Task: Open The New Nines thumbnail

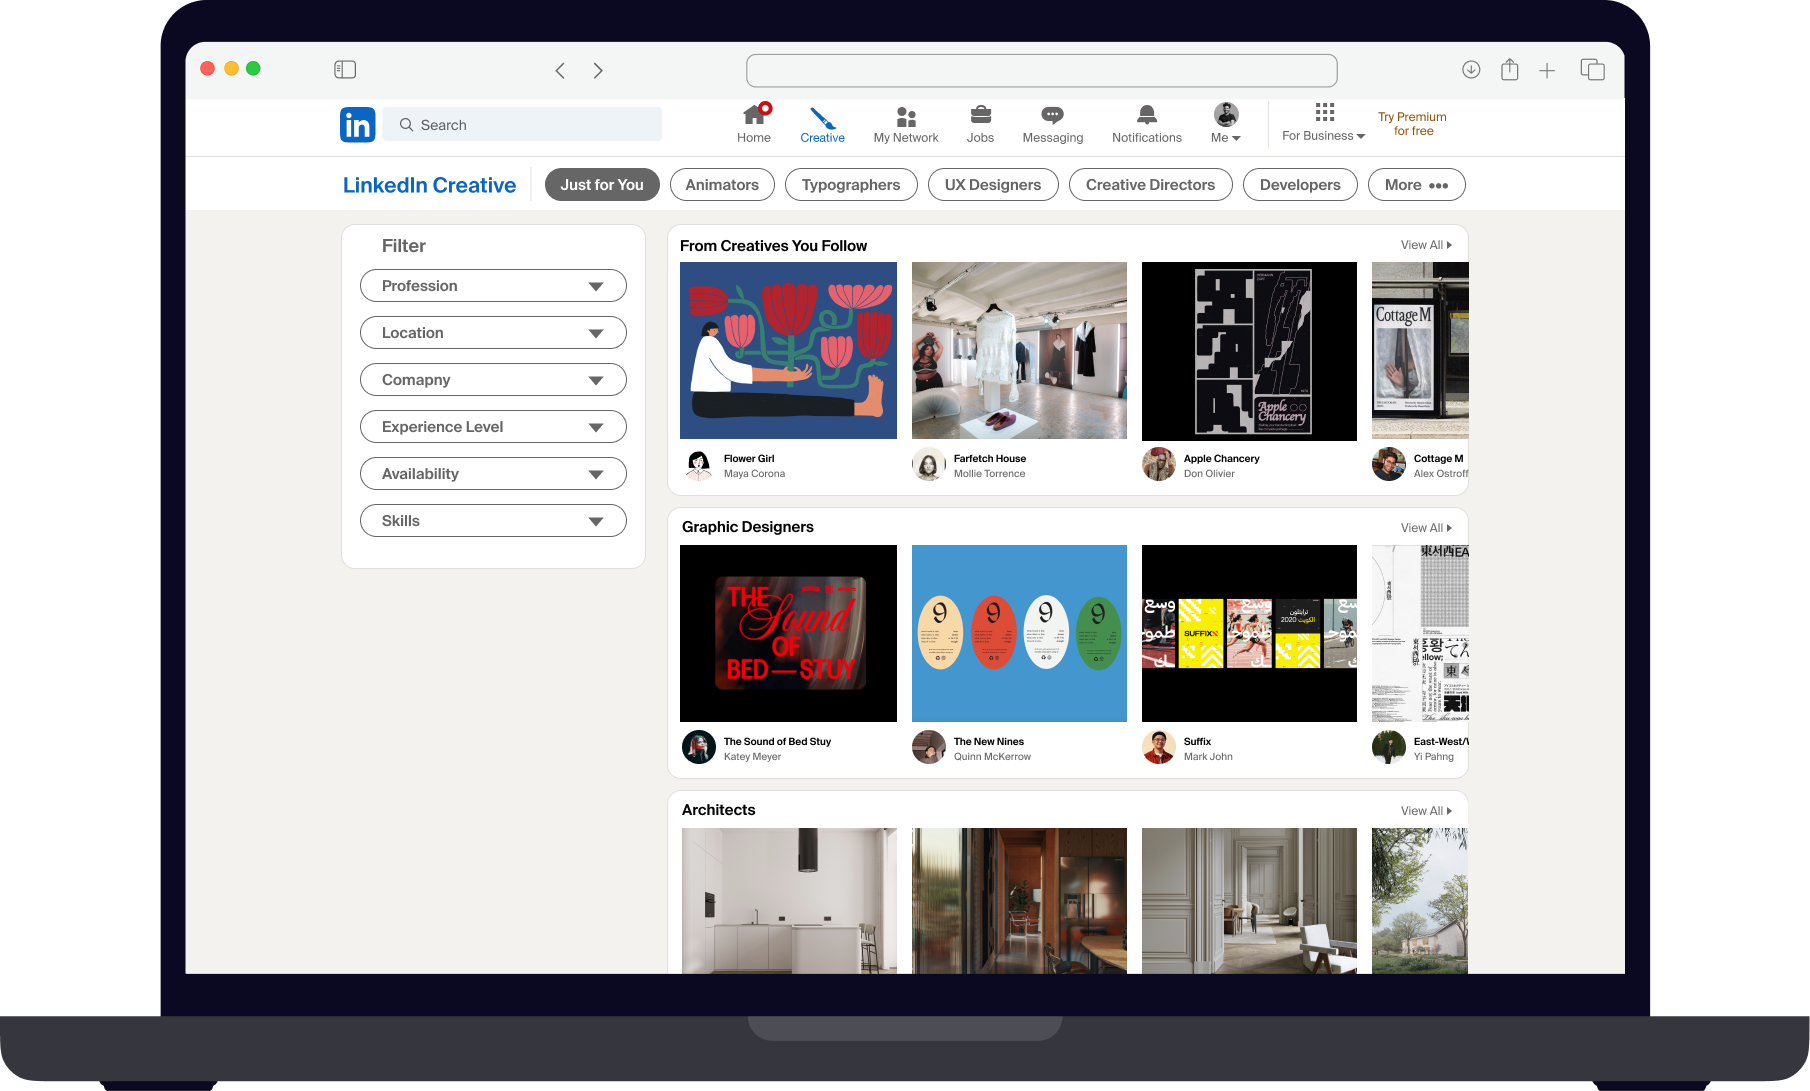Action: click(x=1019, y=633)
